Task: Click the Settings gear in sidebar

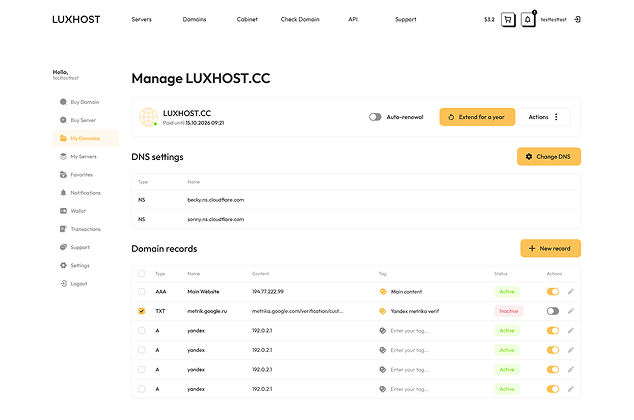Action: click(x=63, y=265)
